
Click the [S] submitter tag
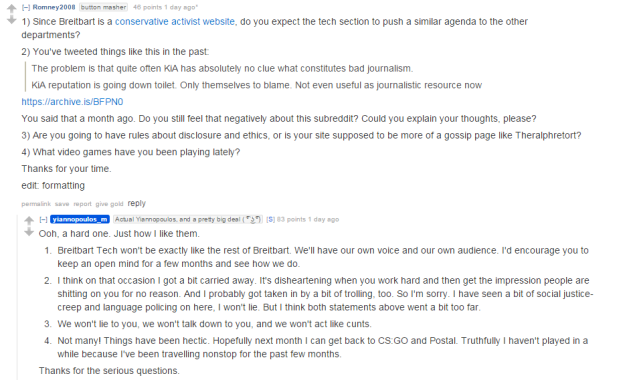point(270,220)
